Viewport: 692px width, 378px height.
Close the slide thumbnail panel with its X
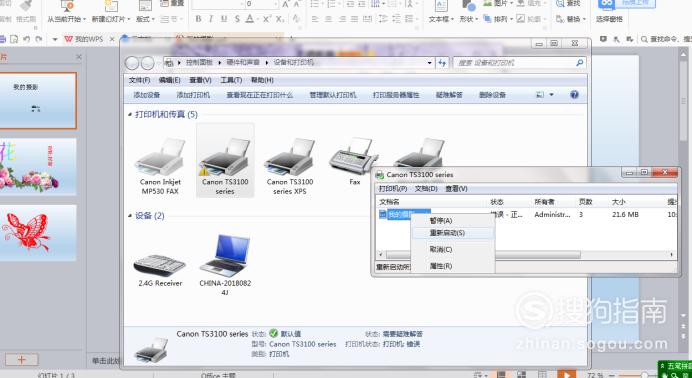(x=79, y=57)
